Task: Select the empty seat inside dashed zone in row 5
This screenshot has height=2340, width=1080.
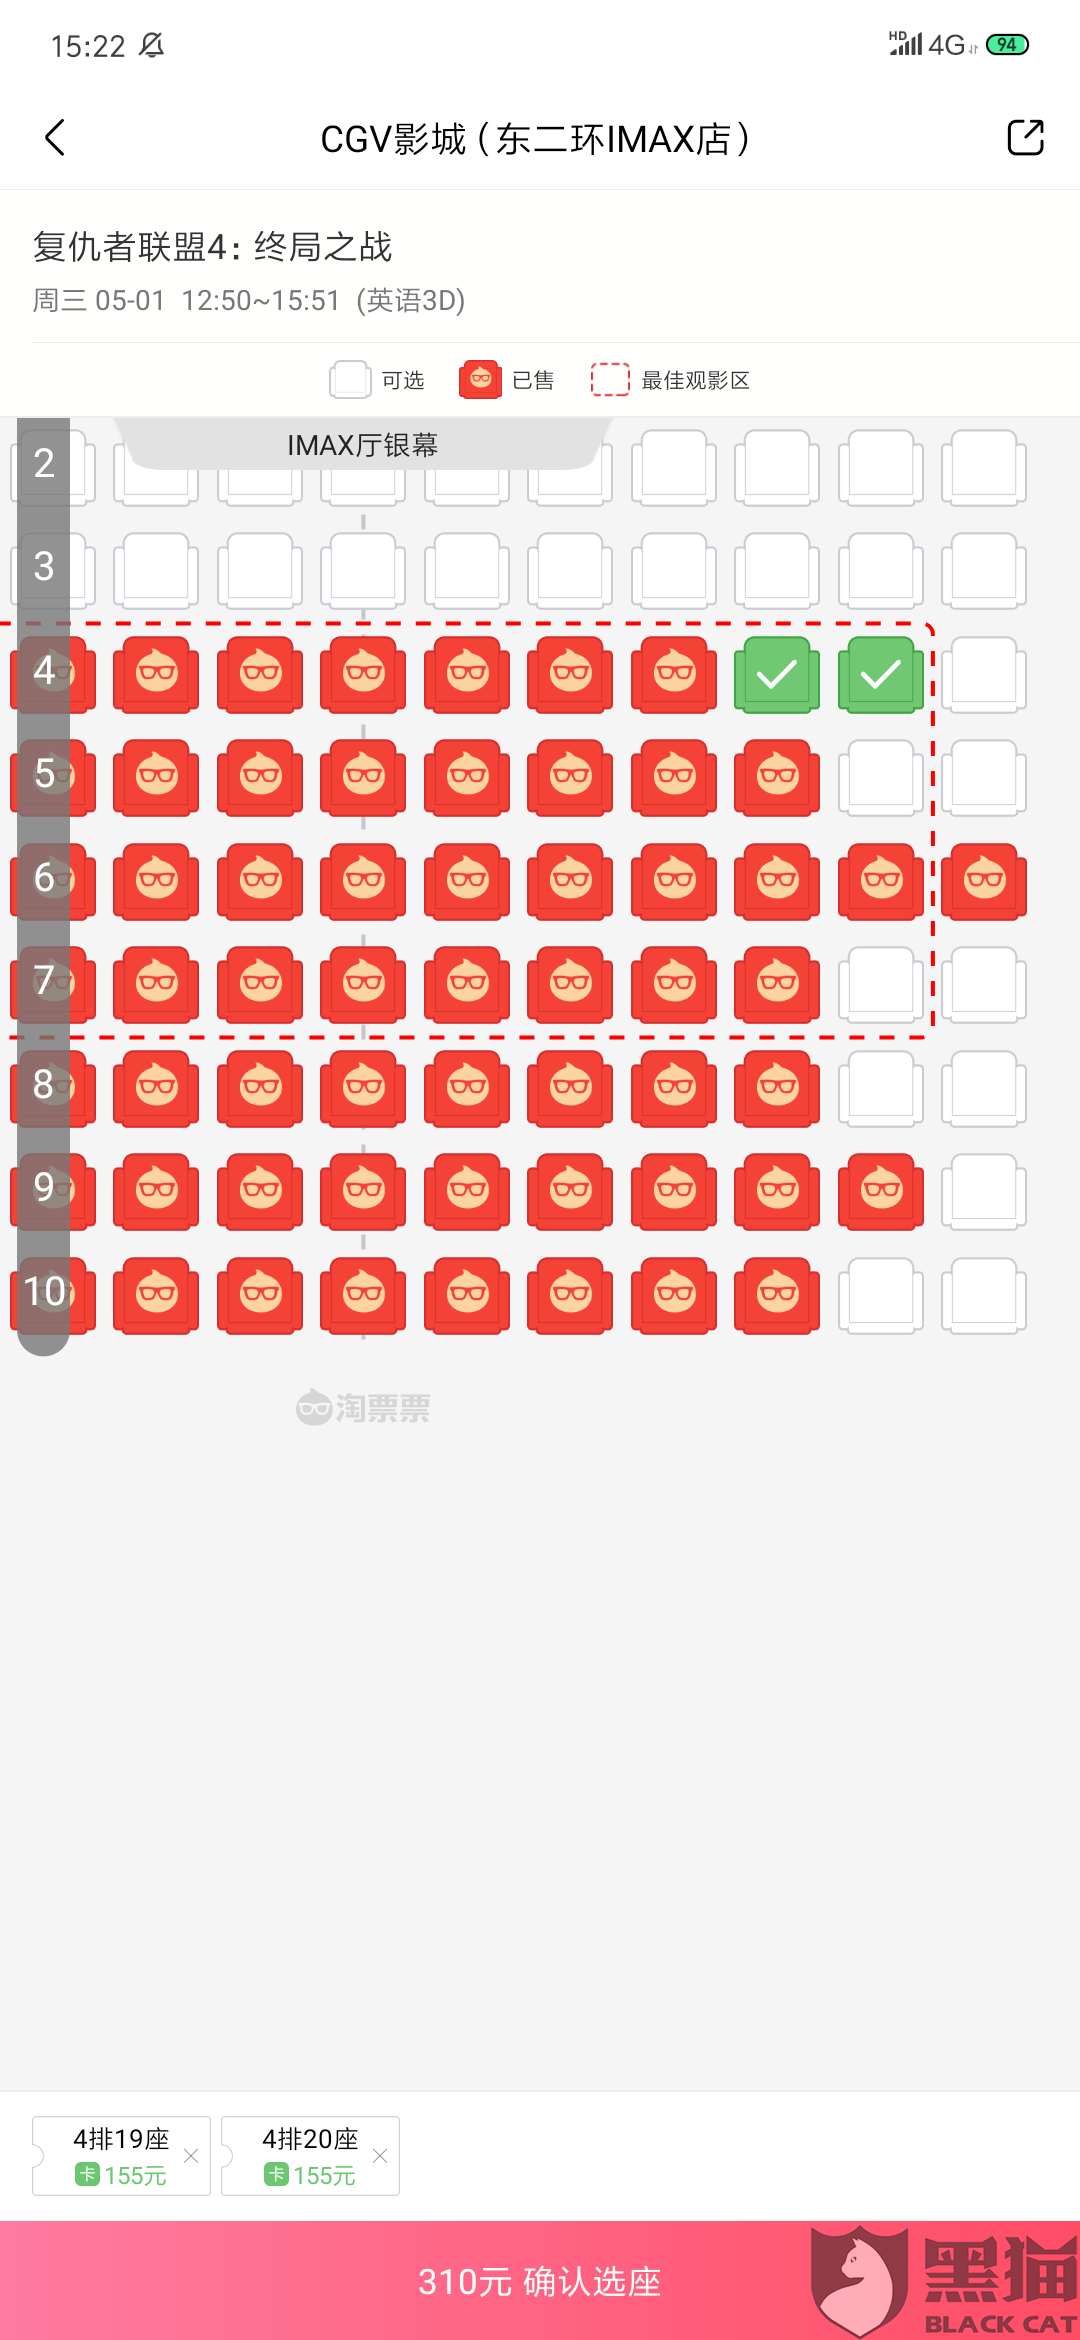Action: 880,777
